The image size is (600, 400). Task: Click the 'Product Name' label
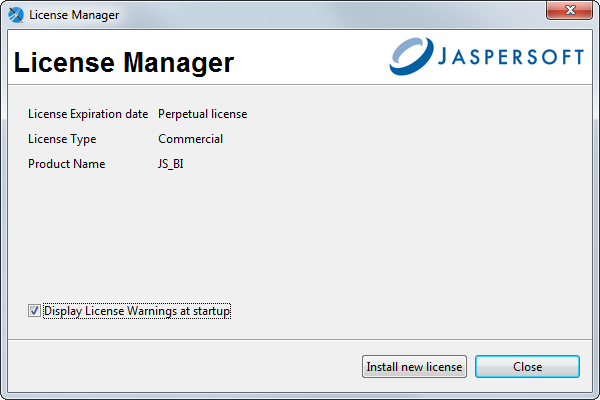click(x=67, y=164)
